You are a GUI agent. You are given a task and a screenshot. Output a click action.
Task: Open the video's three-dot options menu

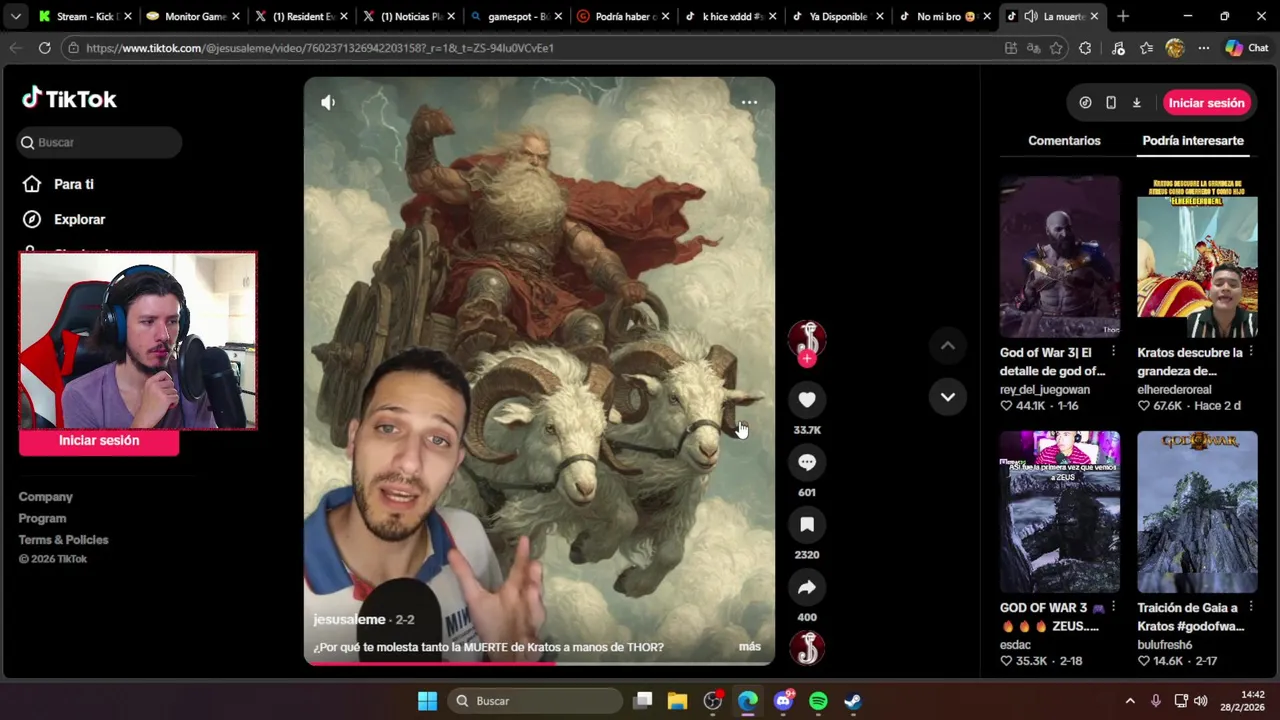pyautogui.click(x=749, y=102)
